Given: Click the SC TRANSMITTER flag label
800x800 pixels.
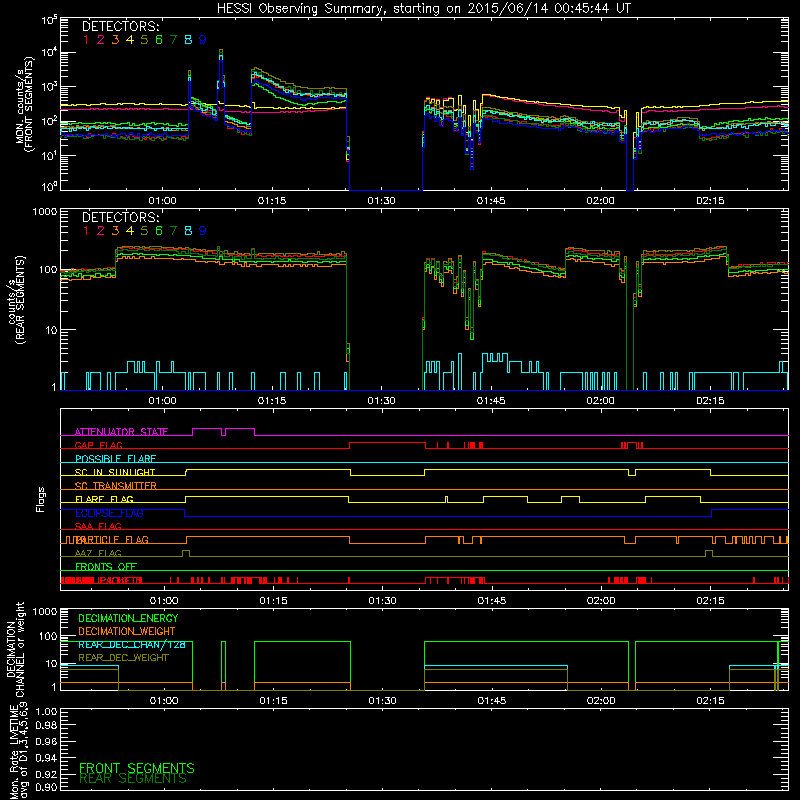Looking at the screenshot, I should [116, 486].
